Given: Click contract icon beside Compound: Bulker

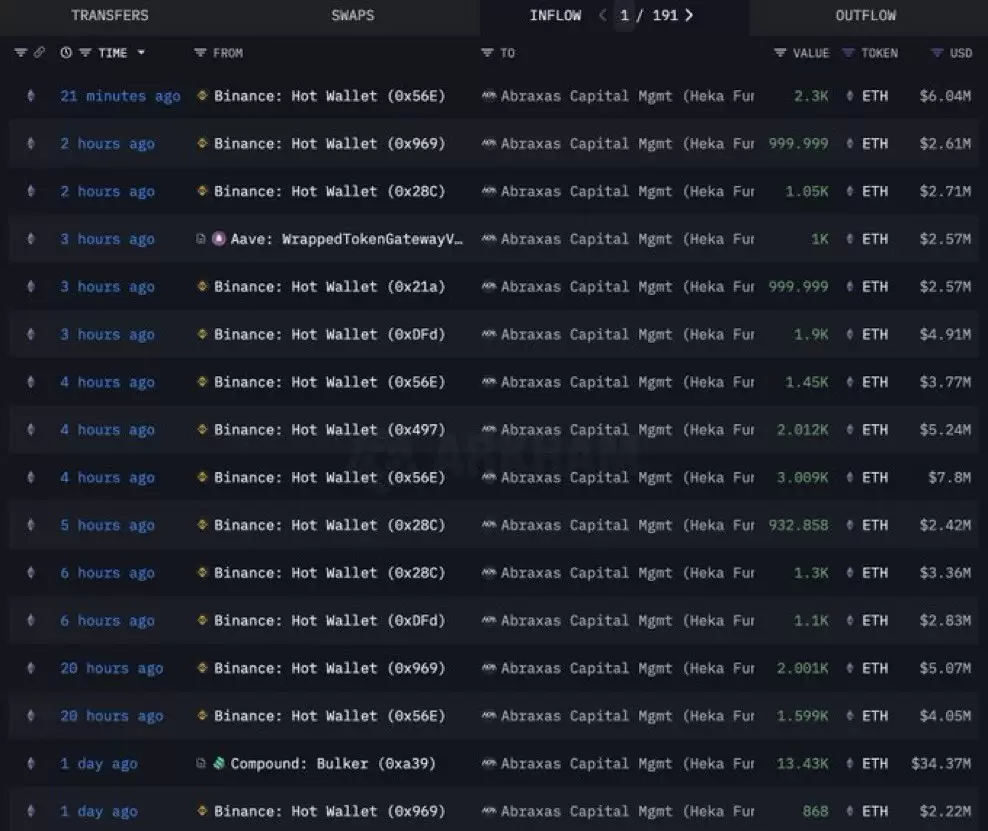Looking at the screenshot, I should 200,764.
